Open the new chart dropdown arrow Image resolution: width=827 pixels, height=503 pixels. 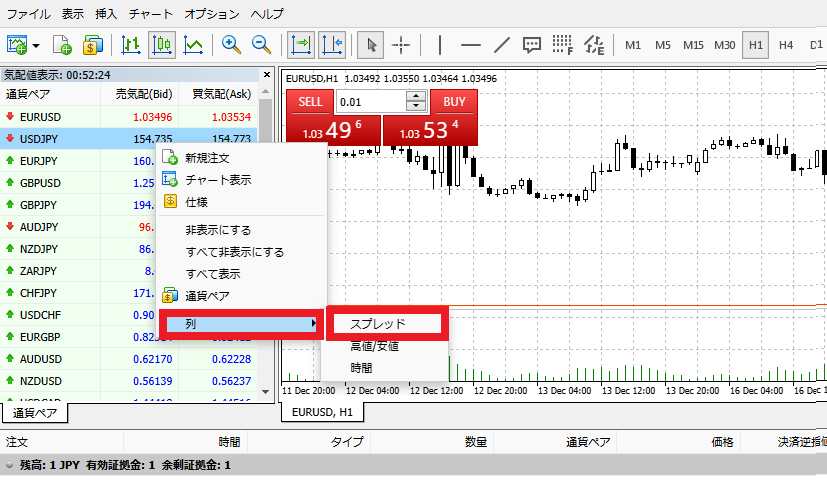[37, 45]
